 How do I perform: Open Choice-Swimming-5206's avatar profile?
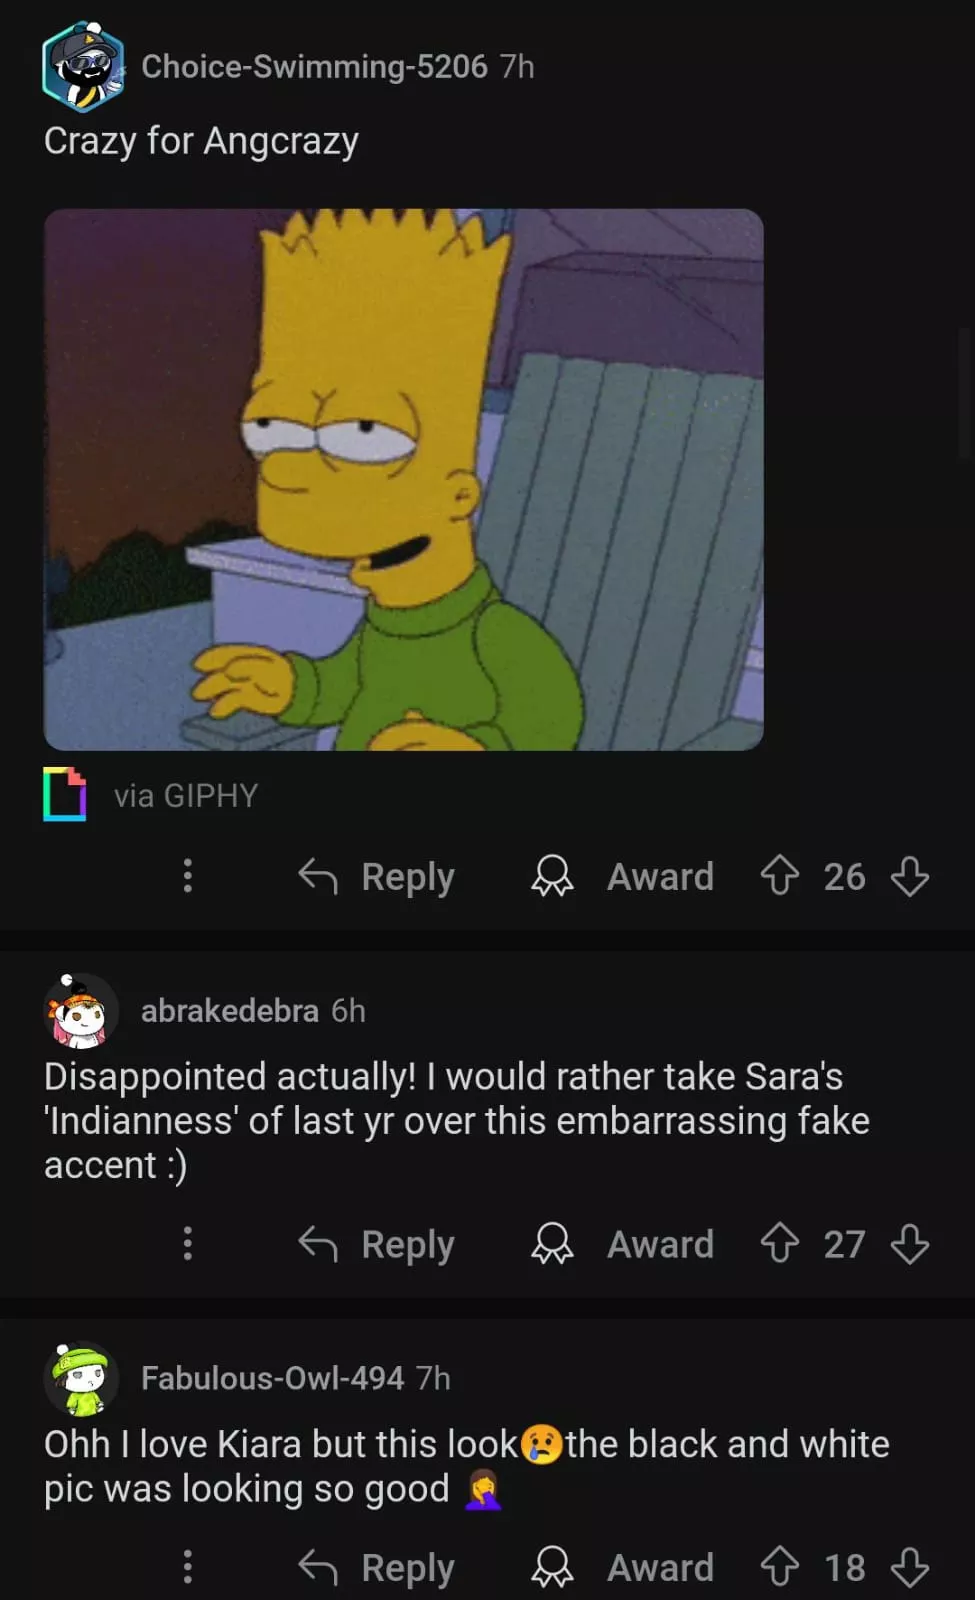tap(82, 67)
